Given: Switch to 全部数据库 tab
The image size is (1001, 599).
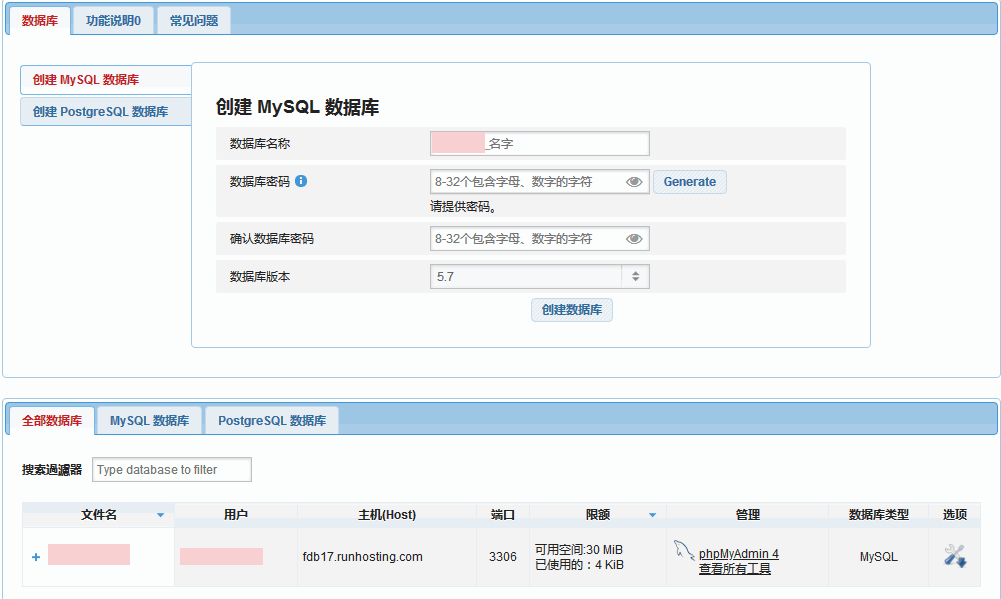Looking at the screenshot, I should click(52, 421).
